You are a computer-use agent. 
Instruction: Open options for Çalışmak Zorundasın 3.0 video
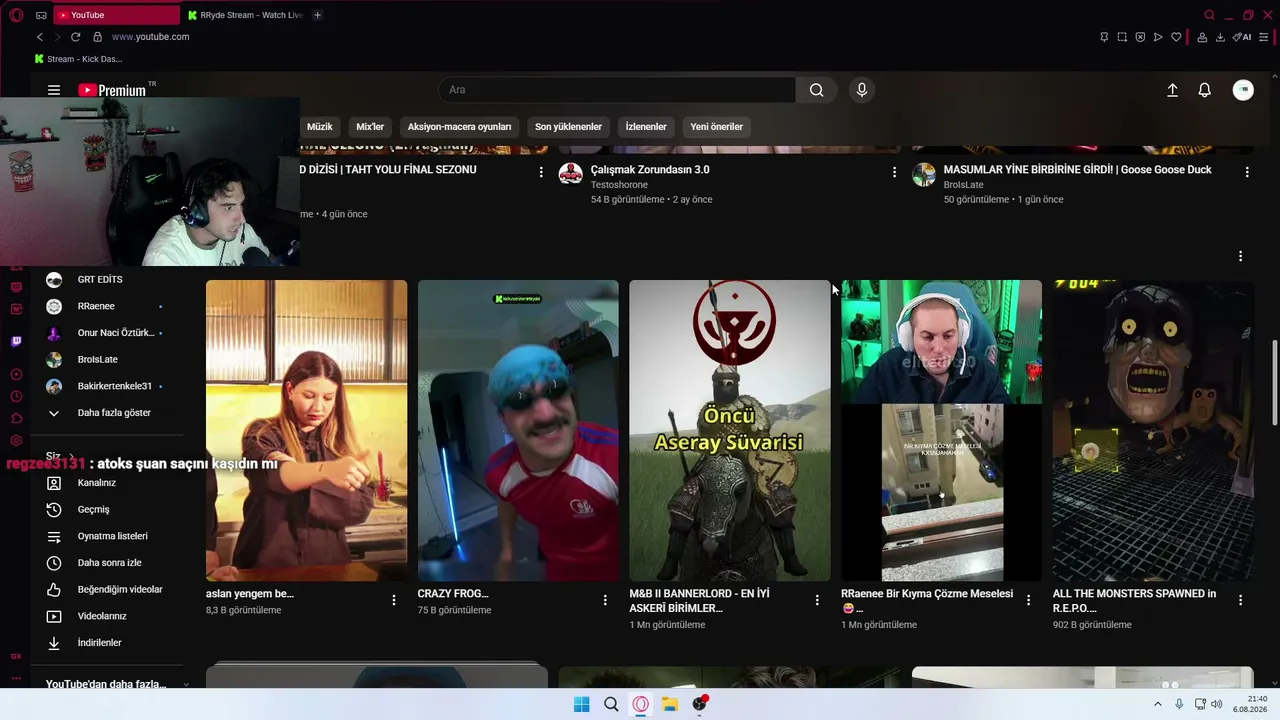click(894, 172)
